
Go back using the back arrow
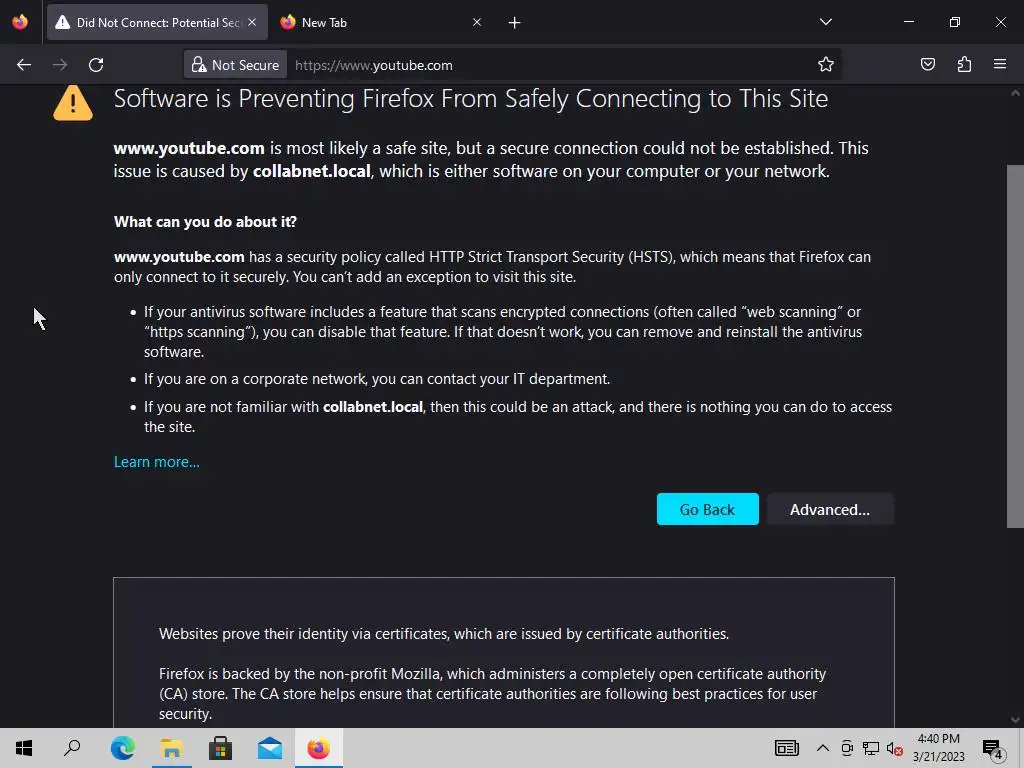24,65
